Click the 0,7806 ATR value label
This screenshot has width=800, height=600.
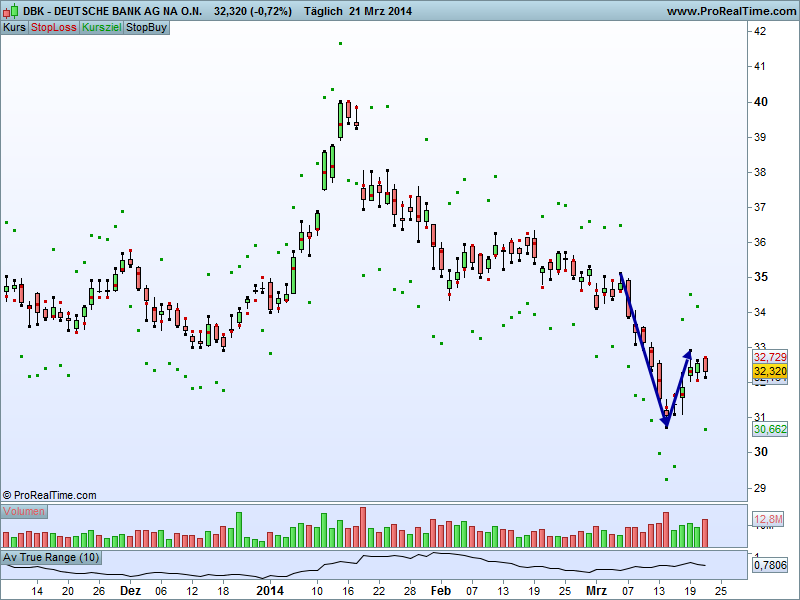(770, 565)
